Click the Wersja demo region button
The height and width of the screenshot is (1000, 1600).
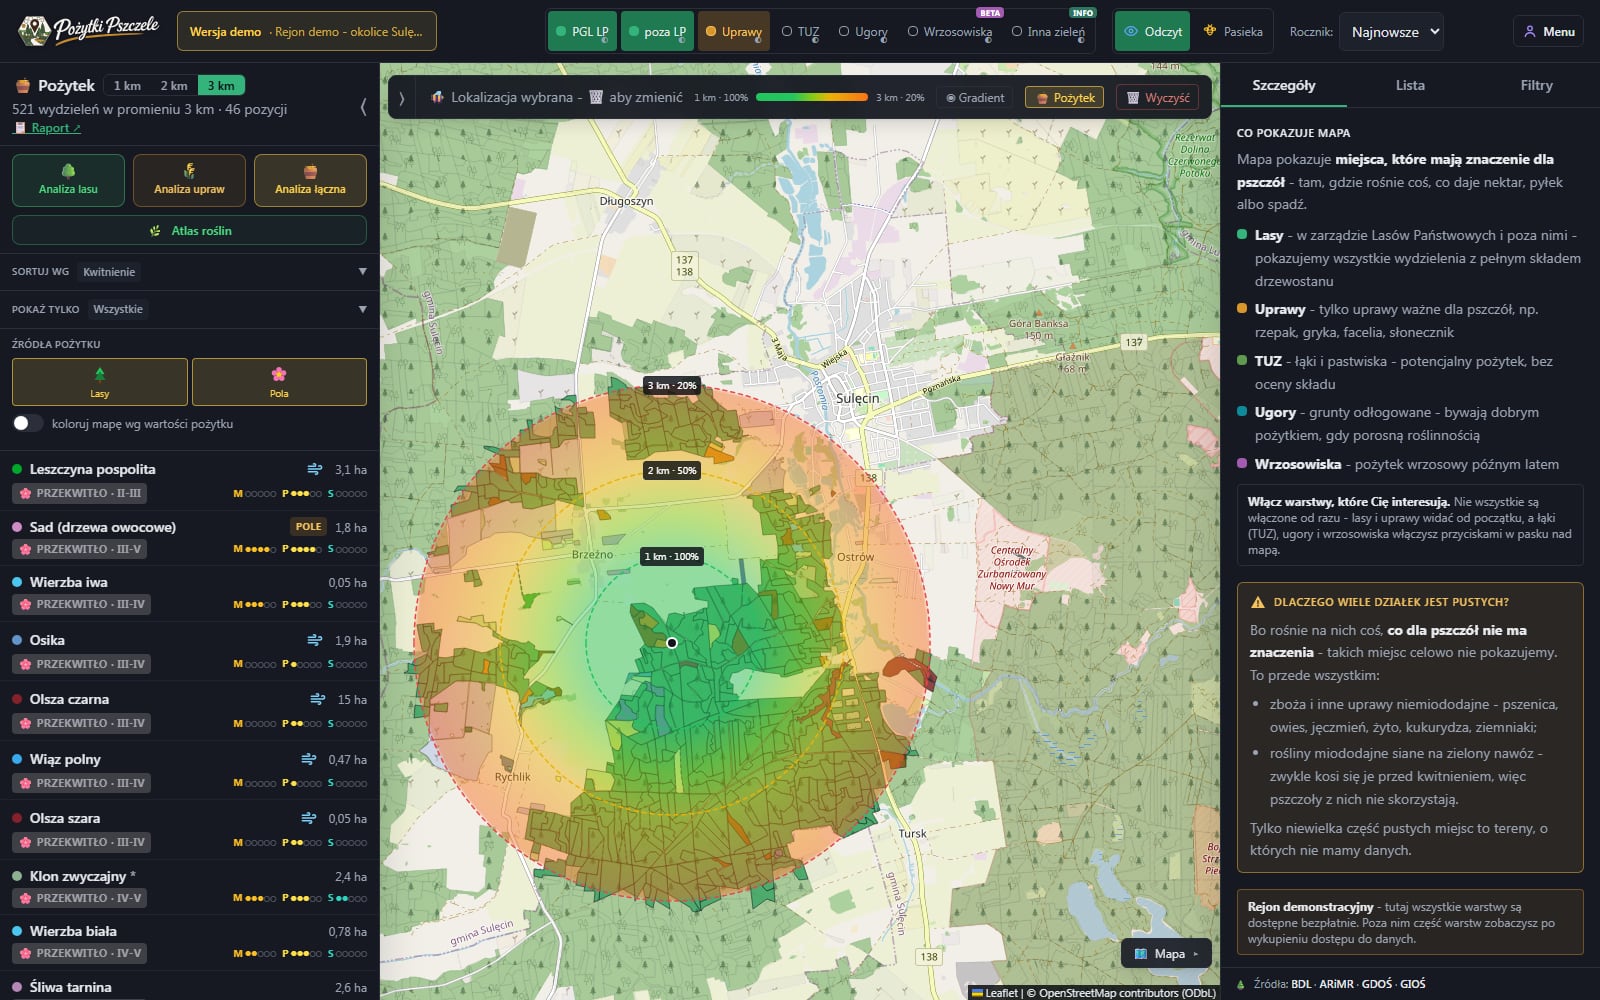307,31
